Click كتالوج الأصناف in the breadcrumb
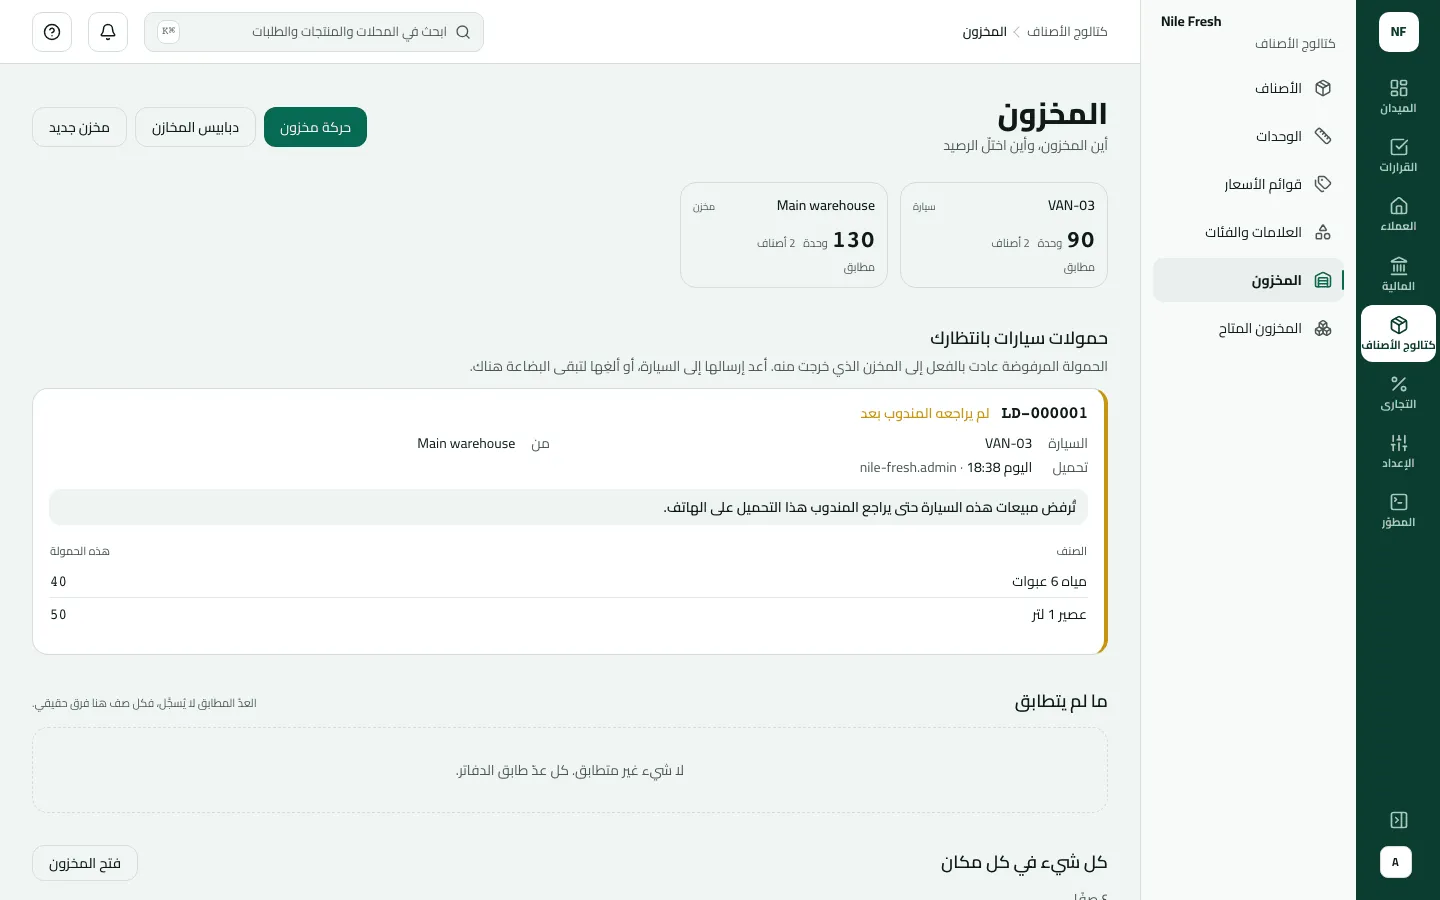The width and height of the screenshot is (1440, 900). tap(1067, 32)
